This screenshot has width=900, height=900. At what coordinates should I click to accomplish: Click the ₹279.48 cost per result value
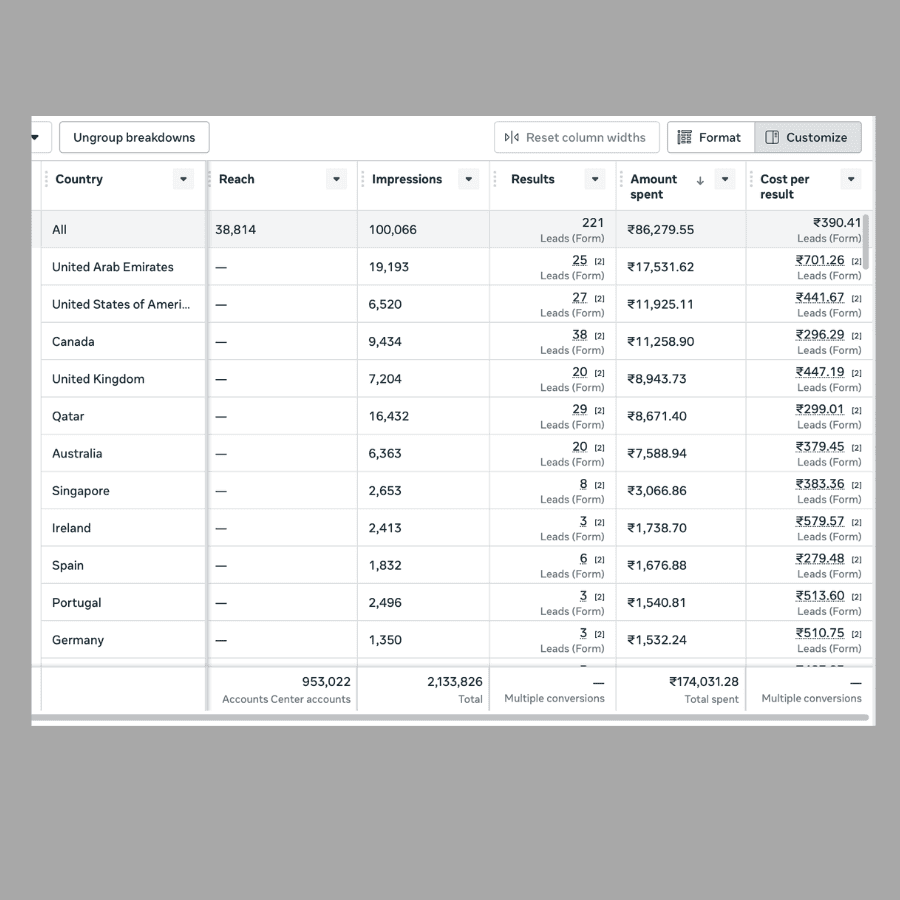(x=820, y=558)
